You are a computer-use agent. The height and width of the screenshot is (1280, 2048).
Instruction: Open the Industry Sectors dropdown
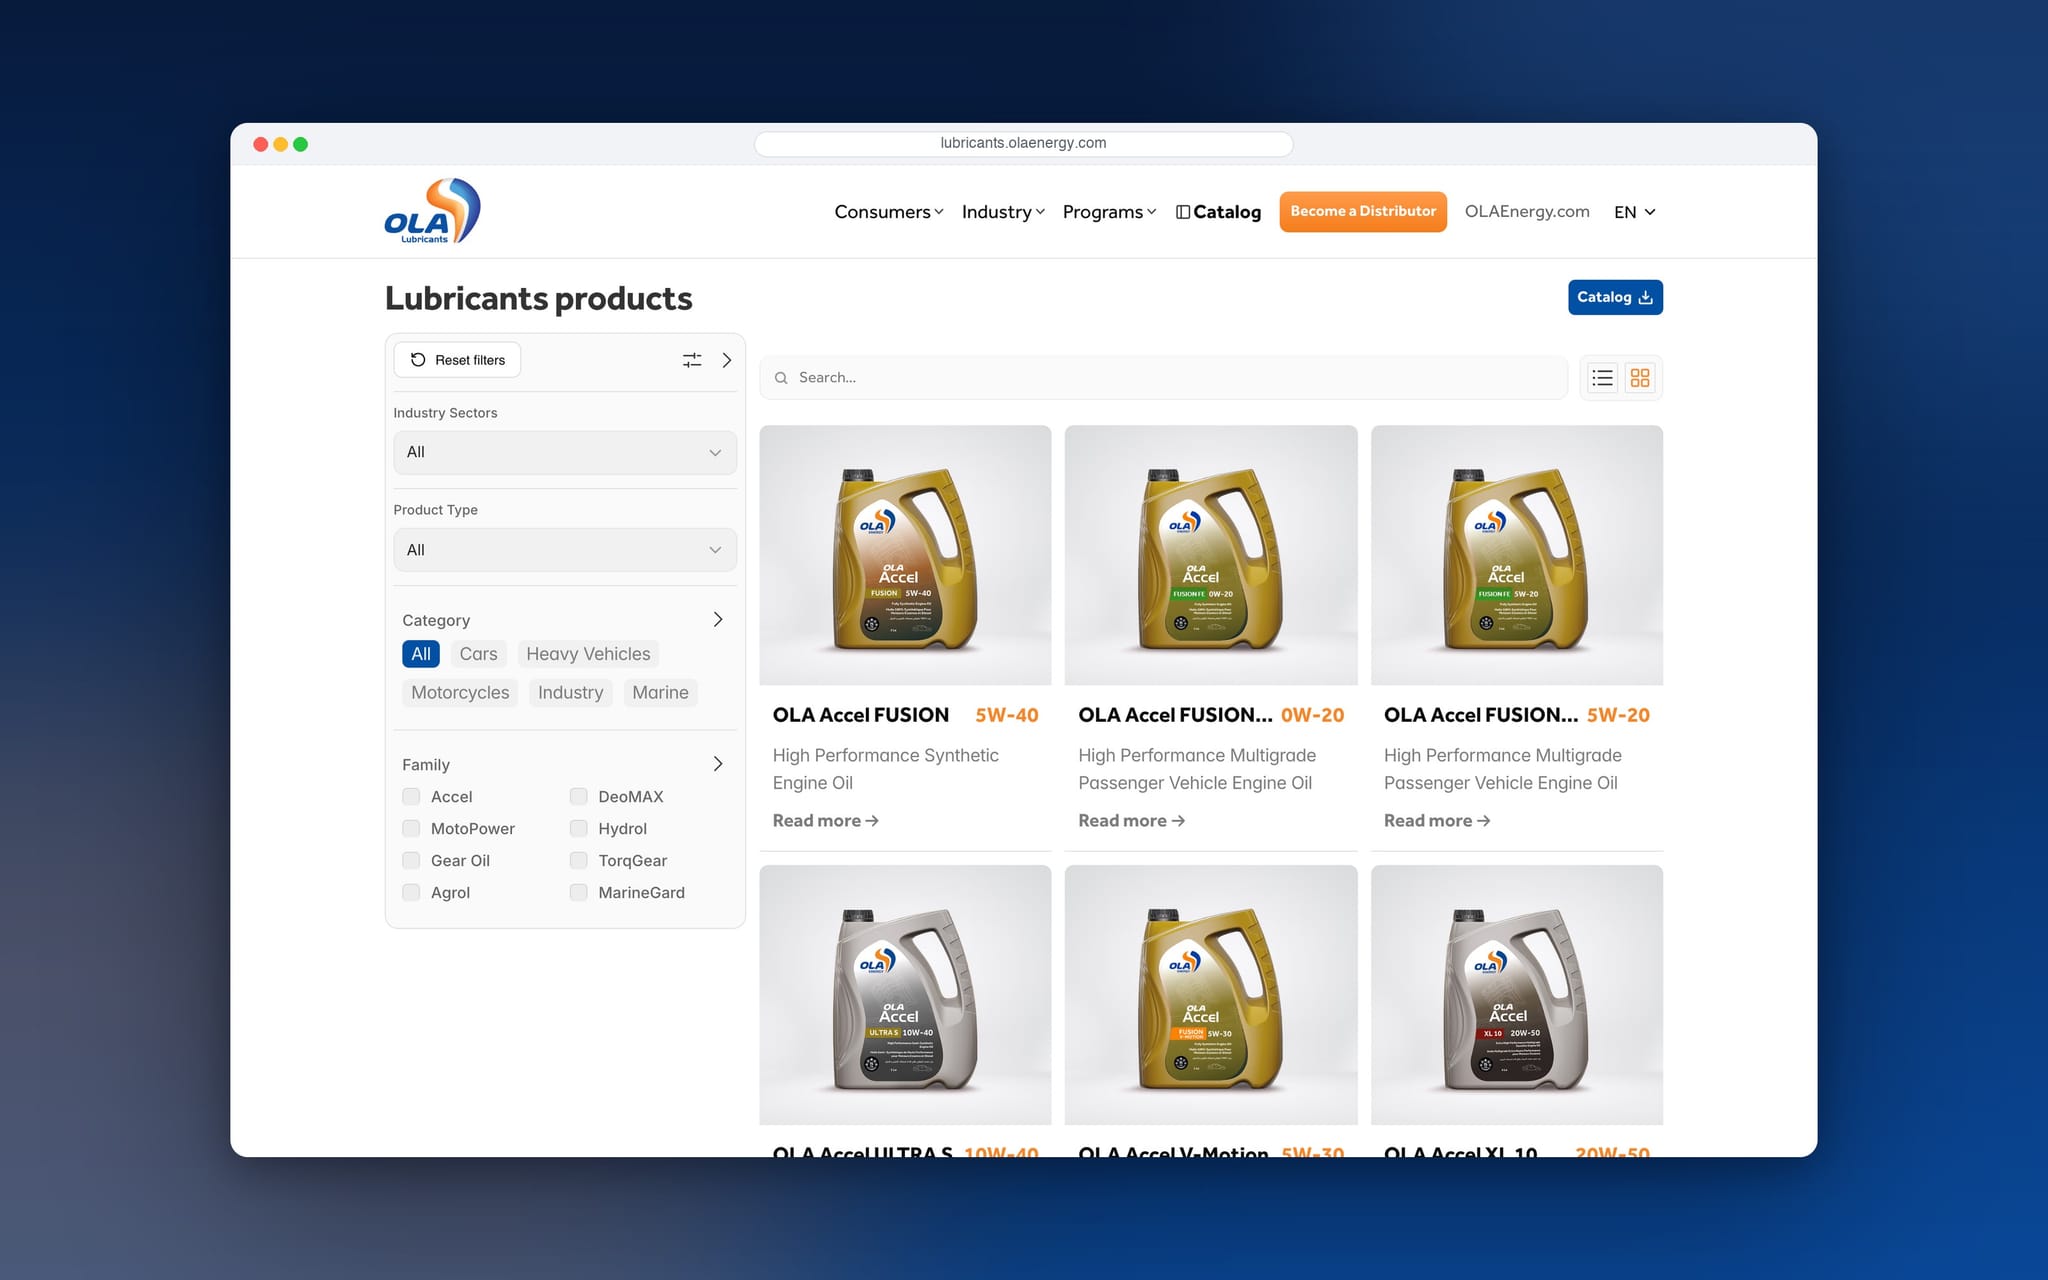point(565,452)
